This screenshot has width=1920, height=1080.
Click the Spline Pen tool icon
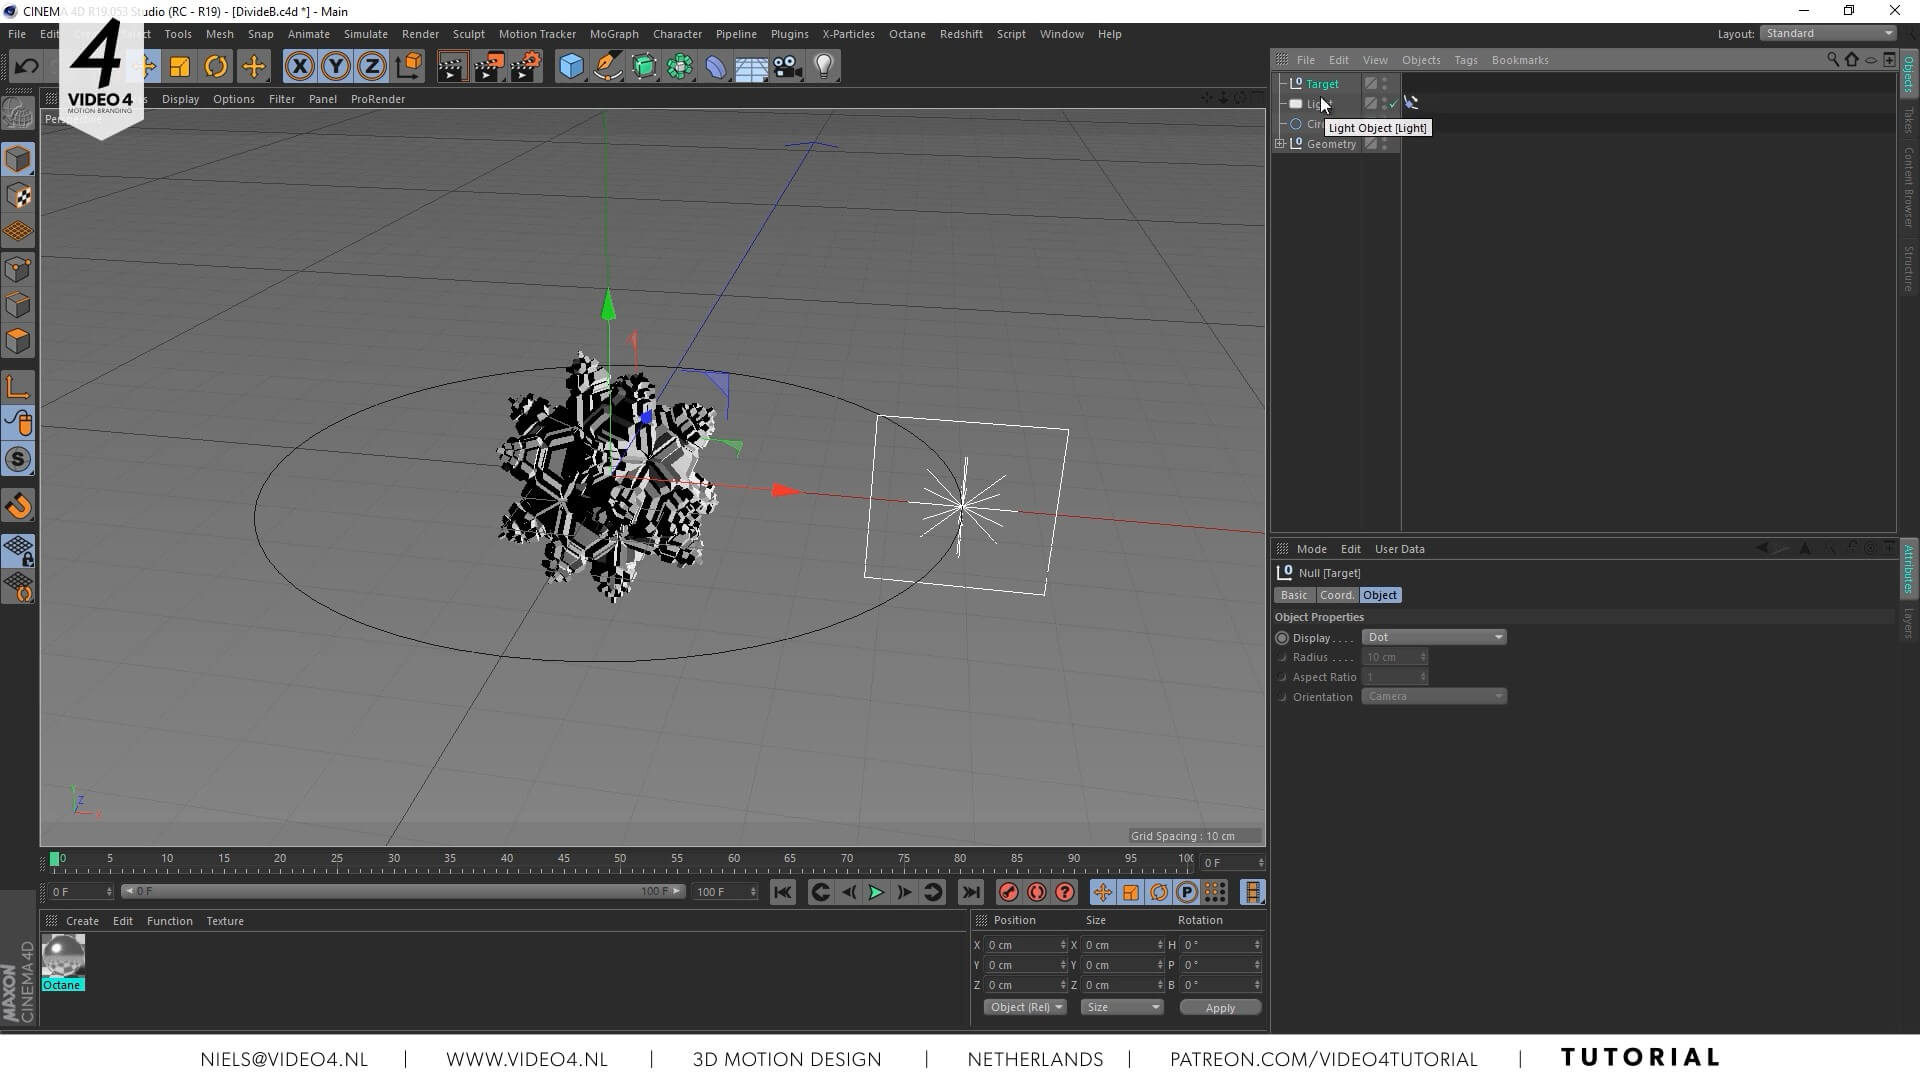pyautogui.click(x=607, y=67)
